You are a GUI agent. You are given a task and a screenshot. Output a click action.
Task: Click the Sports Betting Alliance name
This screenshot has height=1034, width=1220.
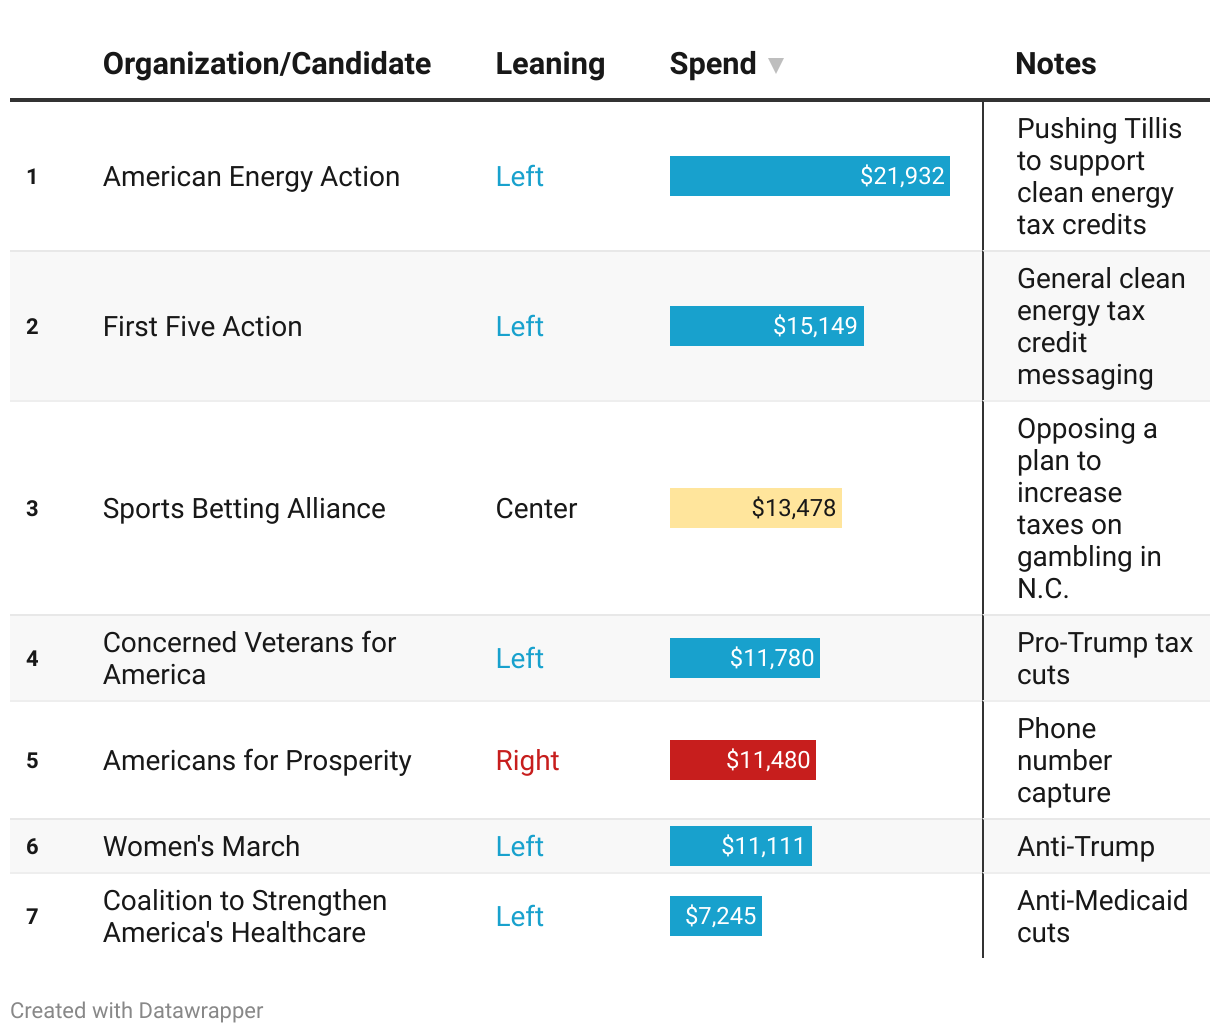244,509
